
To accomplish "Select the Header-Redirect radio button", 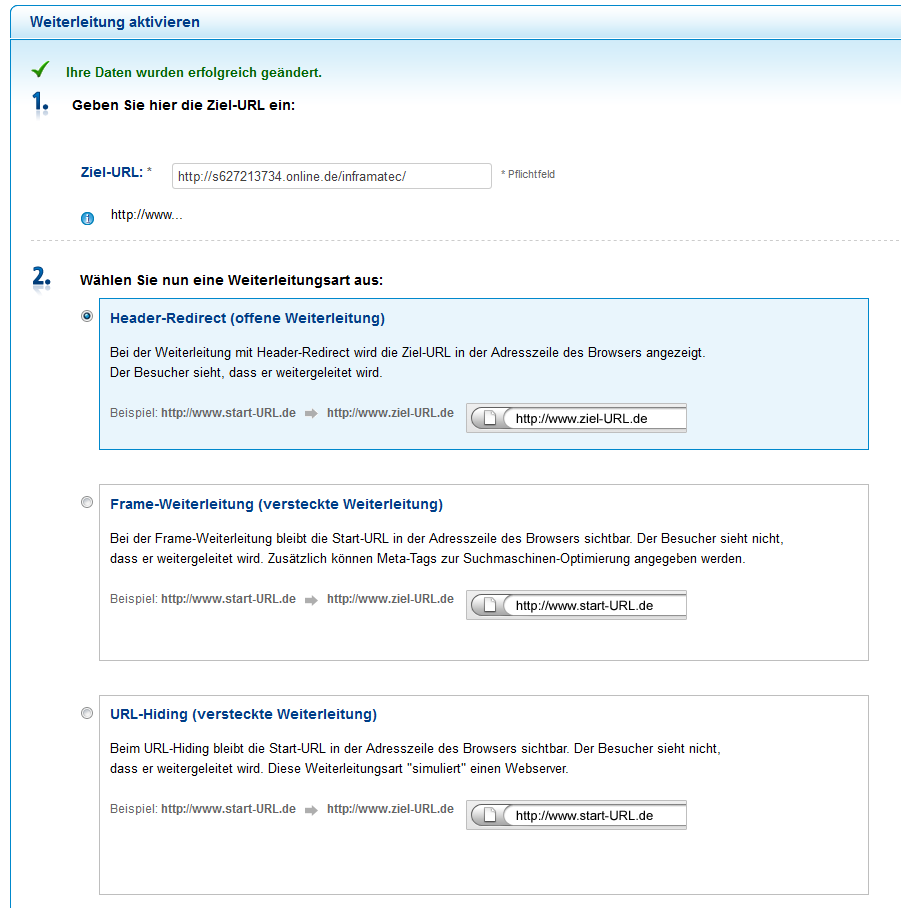I will pos(87,316).
